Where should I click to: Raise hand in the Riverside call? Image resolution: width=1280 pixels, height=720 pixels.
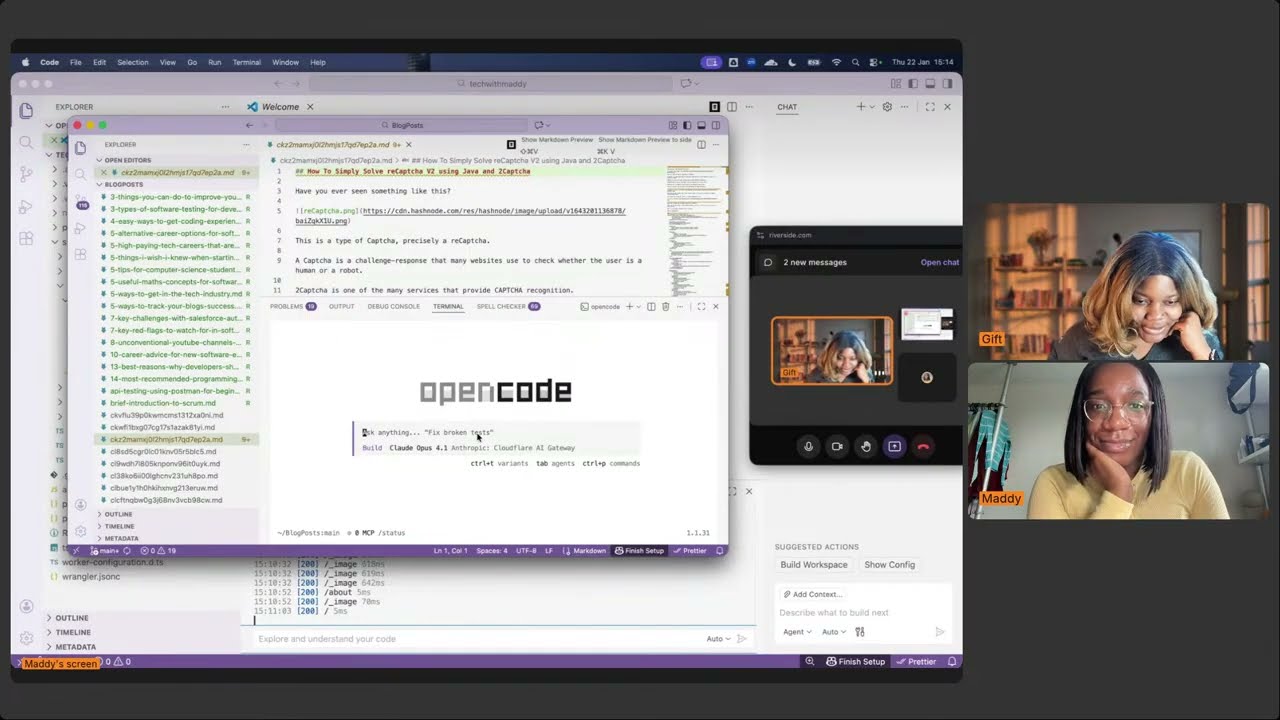[x=866, y=446]
